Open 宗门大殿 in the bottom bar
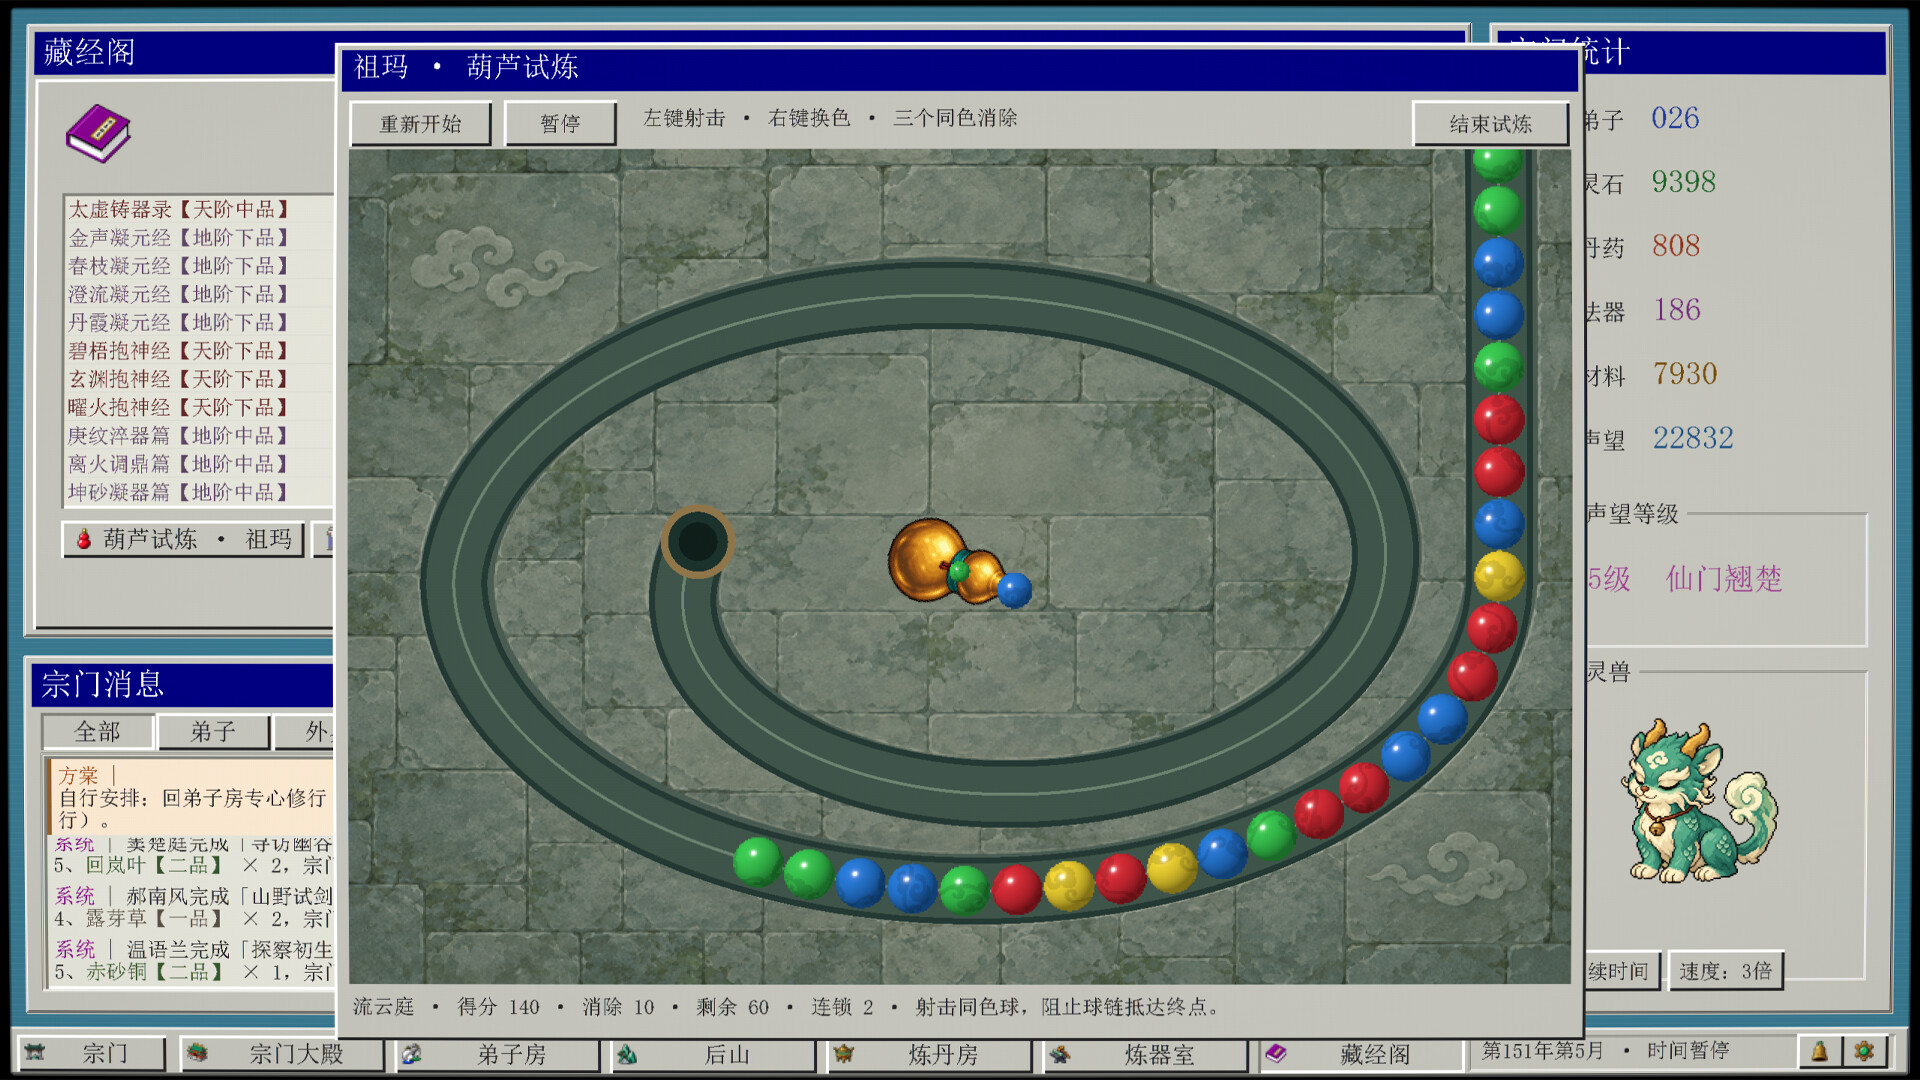Screen dimensions: 1920x1080 pyautogui.click(x=282, y=1054)
